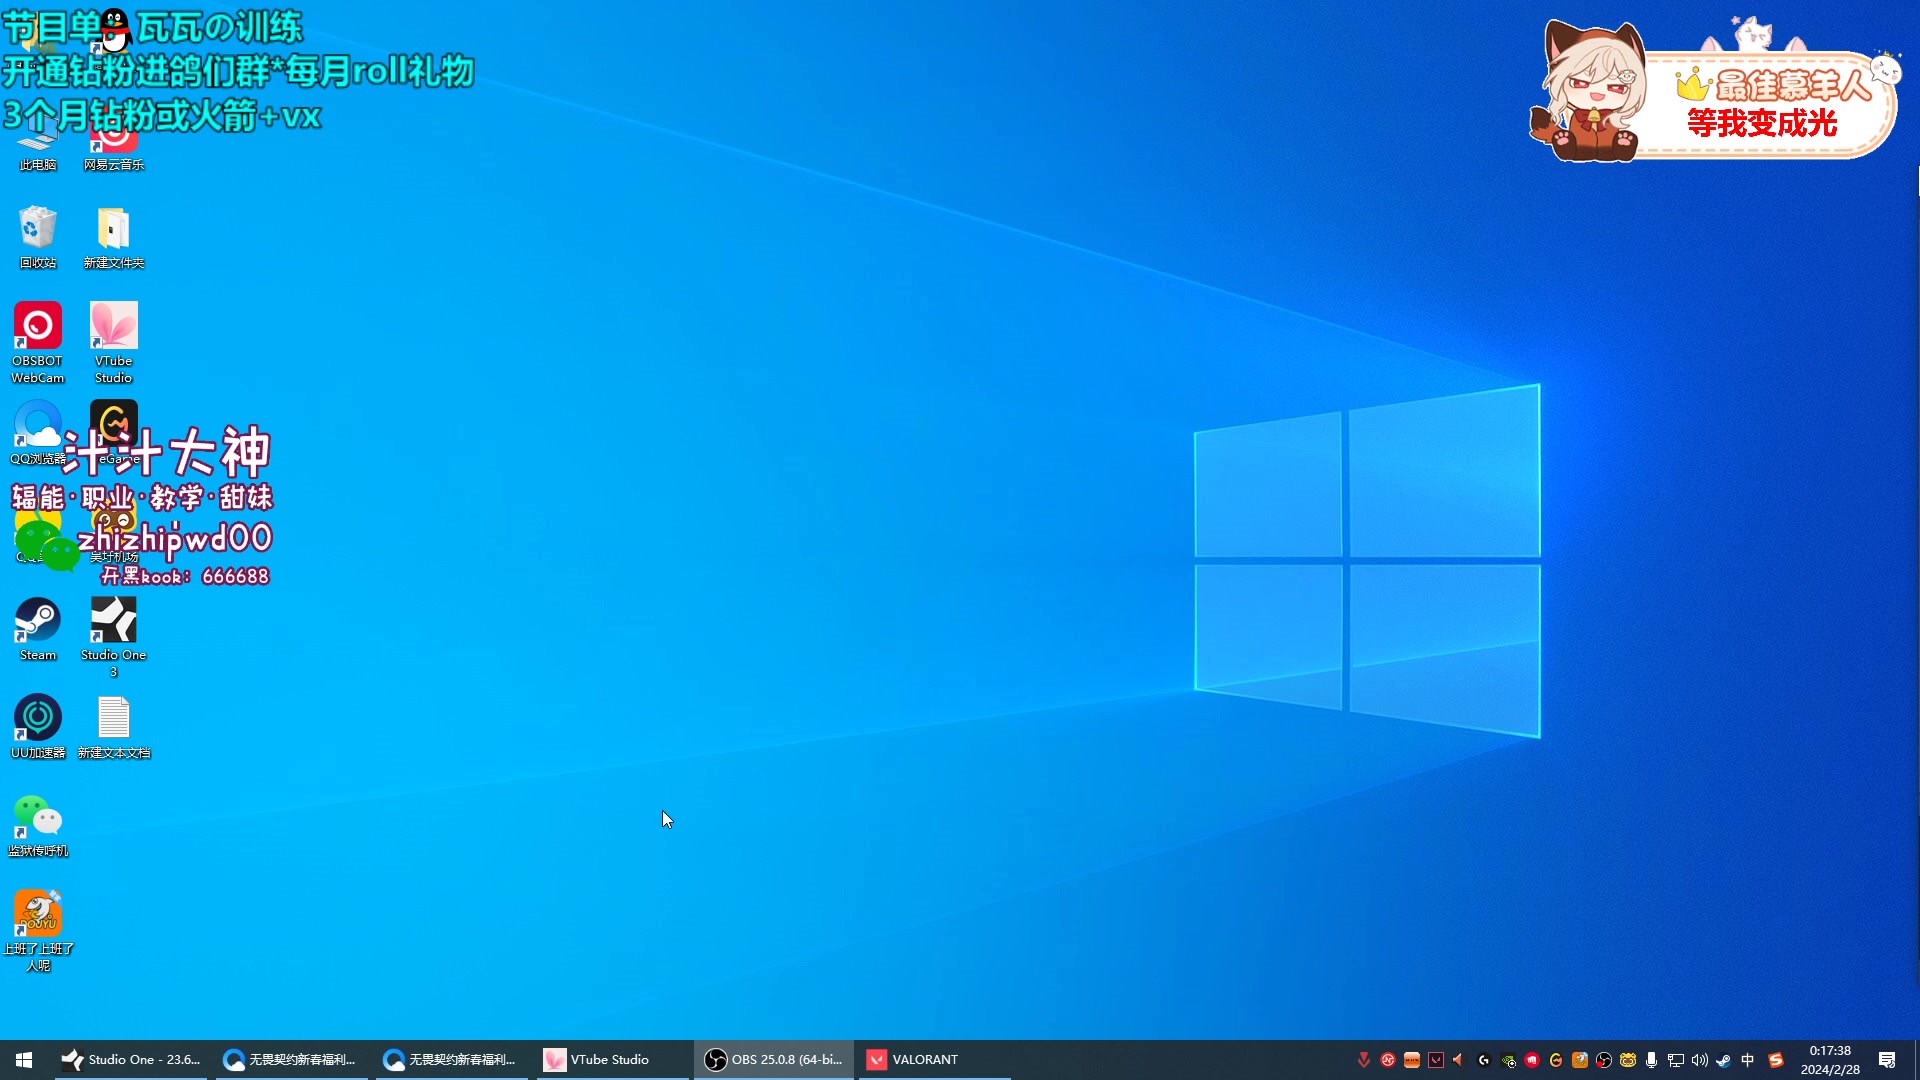Viewport: 1920px width, 1080px height.
Task: Click the NVIDIA tray icon
Action: click(x=1508, y=1060)
